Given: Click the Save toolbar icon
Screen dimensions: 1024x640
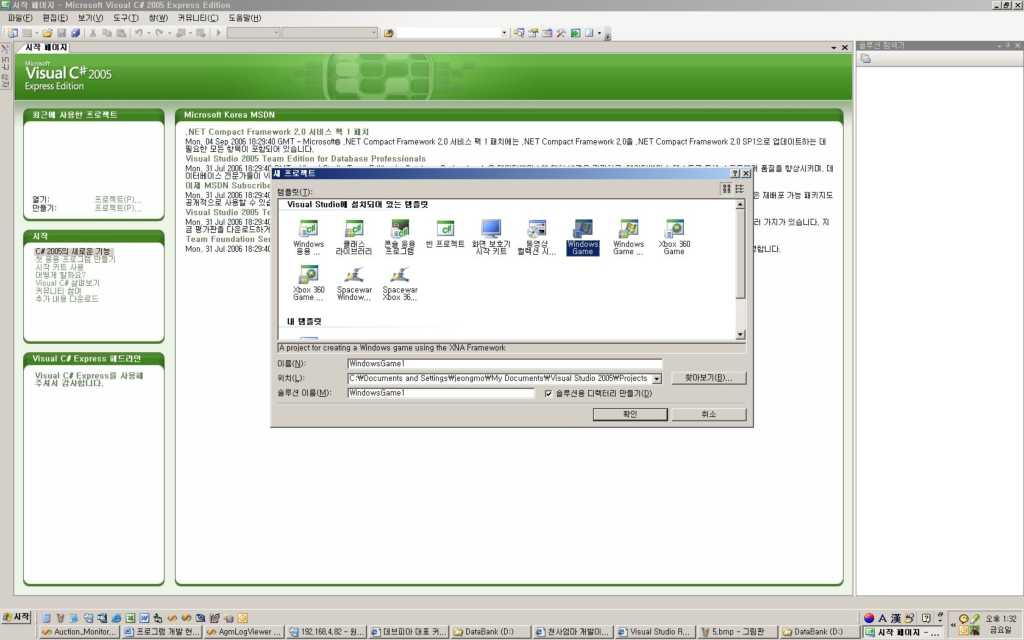Looking at the screenshot, I should click(61, 33).
